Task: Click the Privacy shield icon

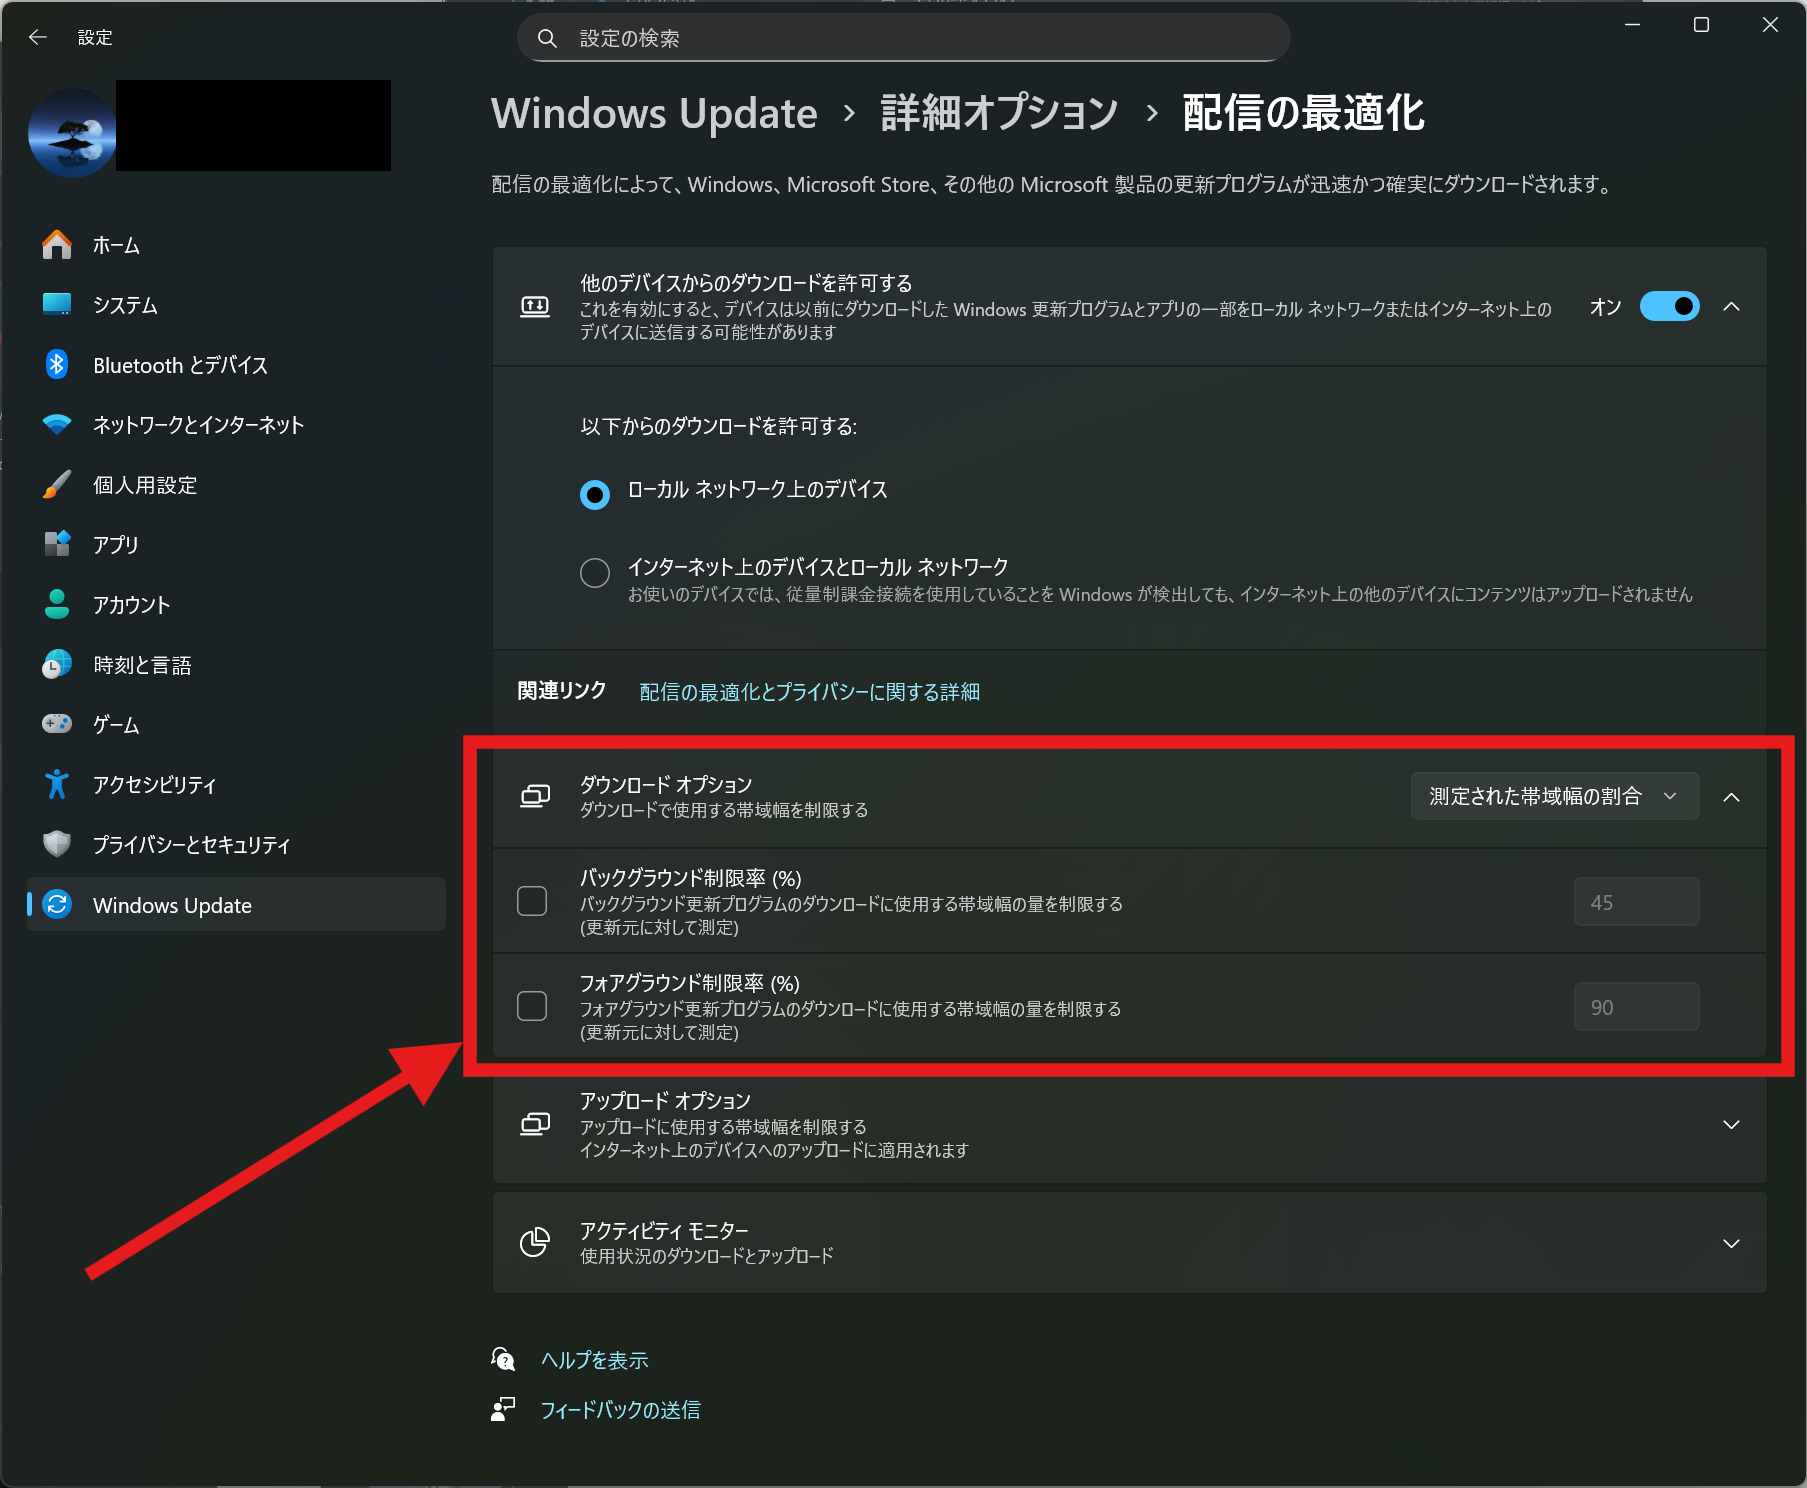Action: (57, 845)
